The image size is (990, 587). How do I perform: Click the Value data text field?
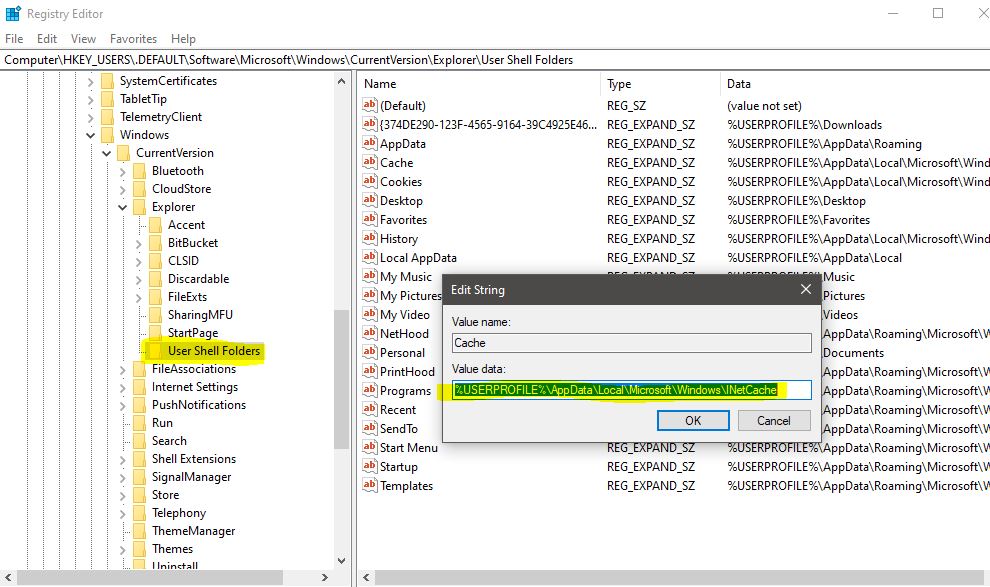click(632, 390)
